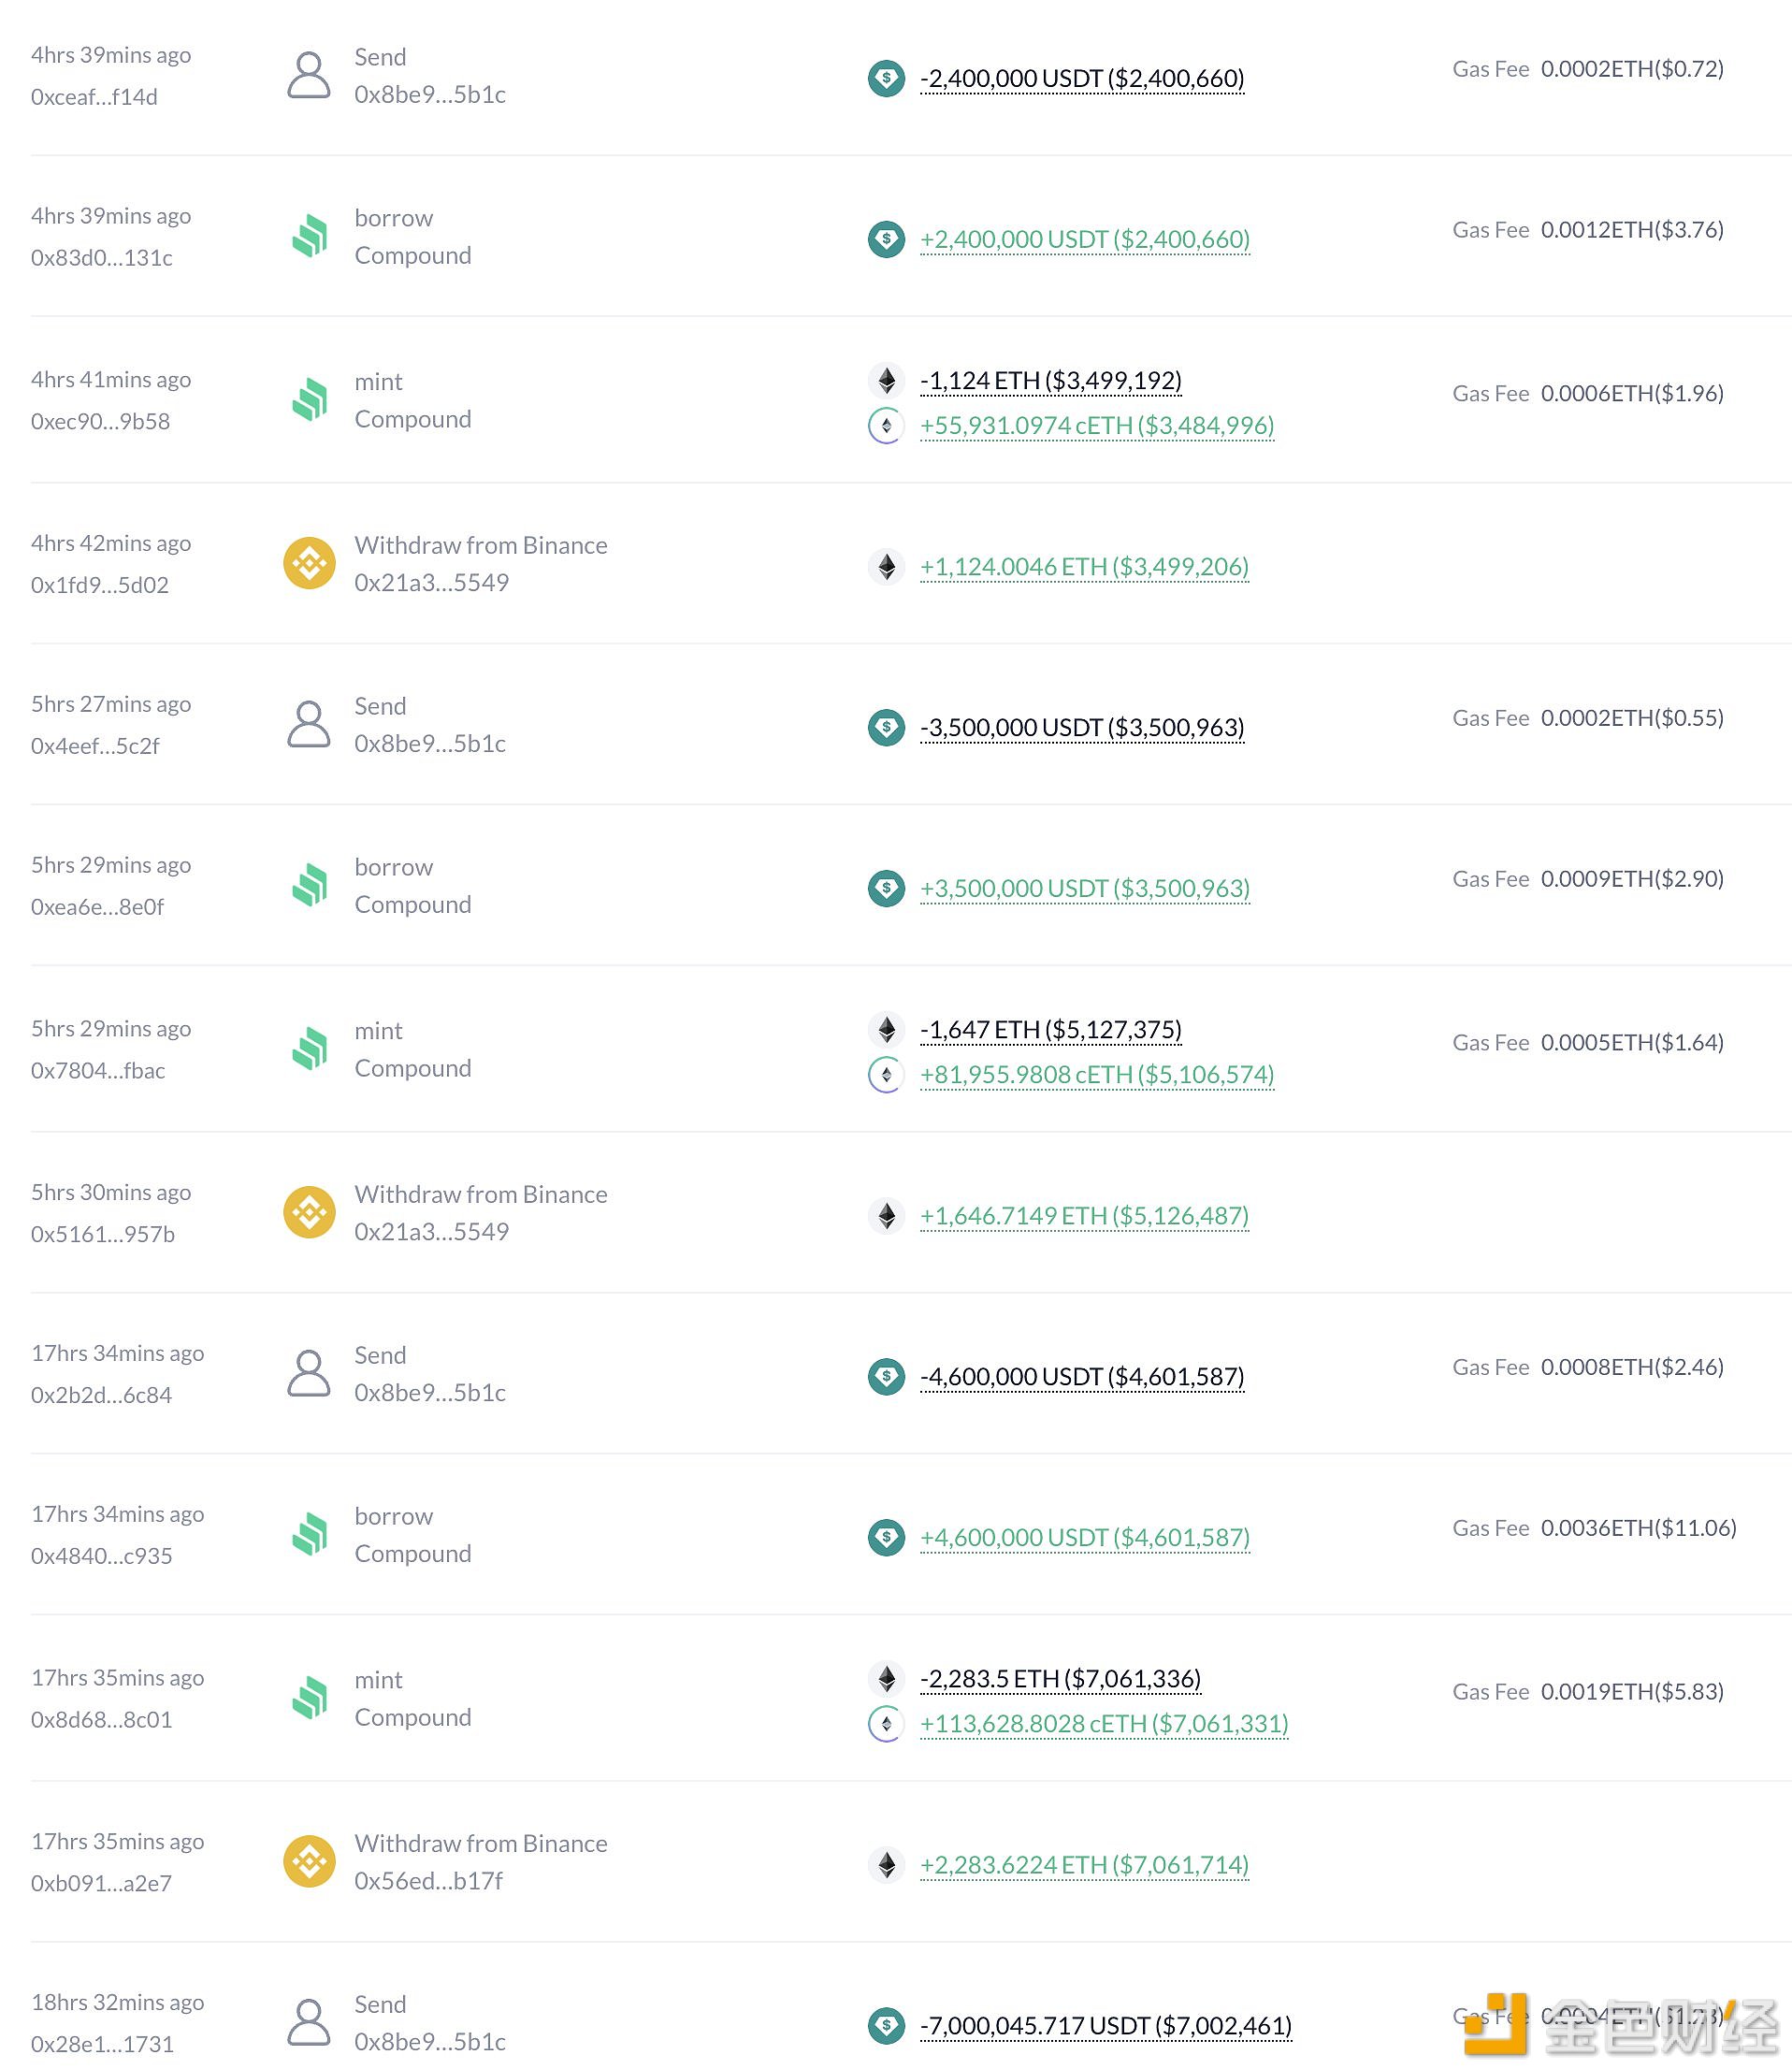Click the user avatar icon beside 0x28e1...1731 Send

[x=309, y=2022]
